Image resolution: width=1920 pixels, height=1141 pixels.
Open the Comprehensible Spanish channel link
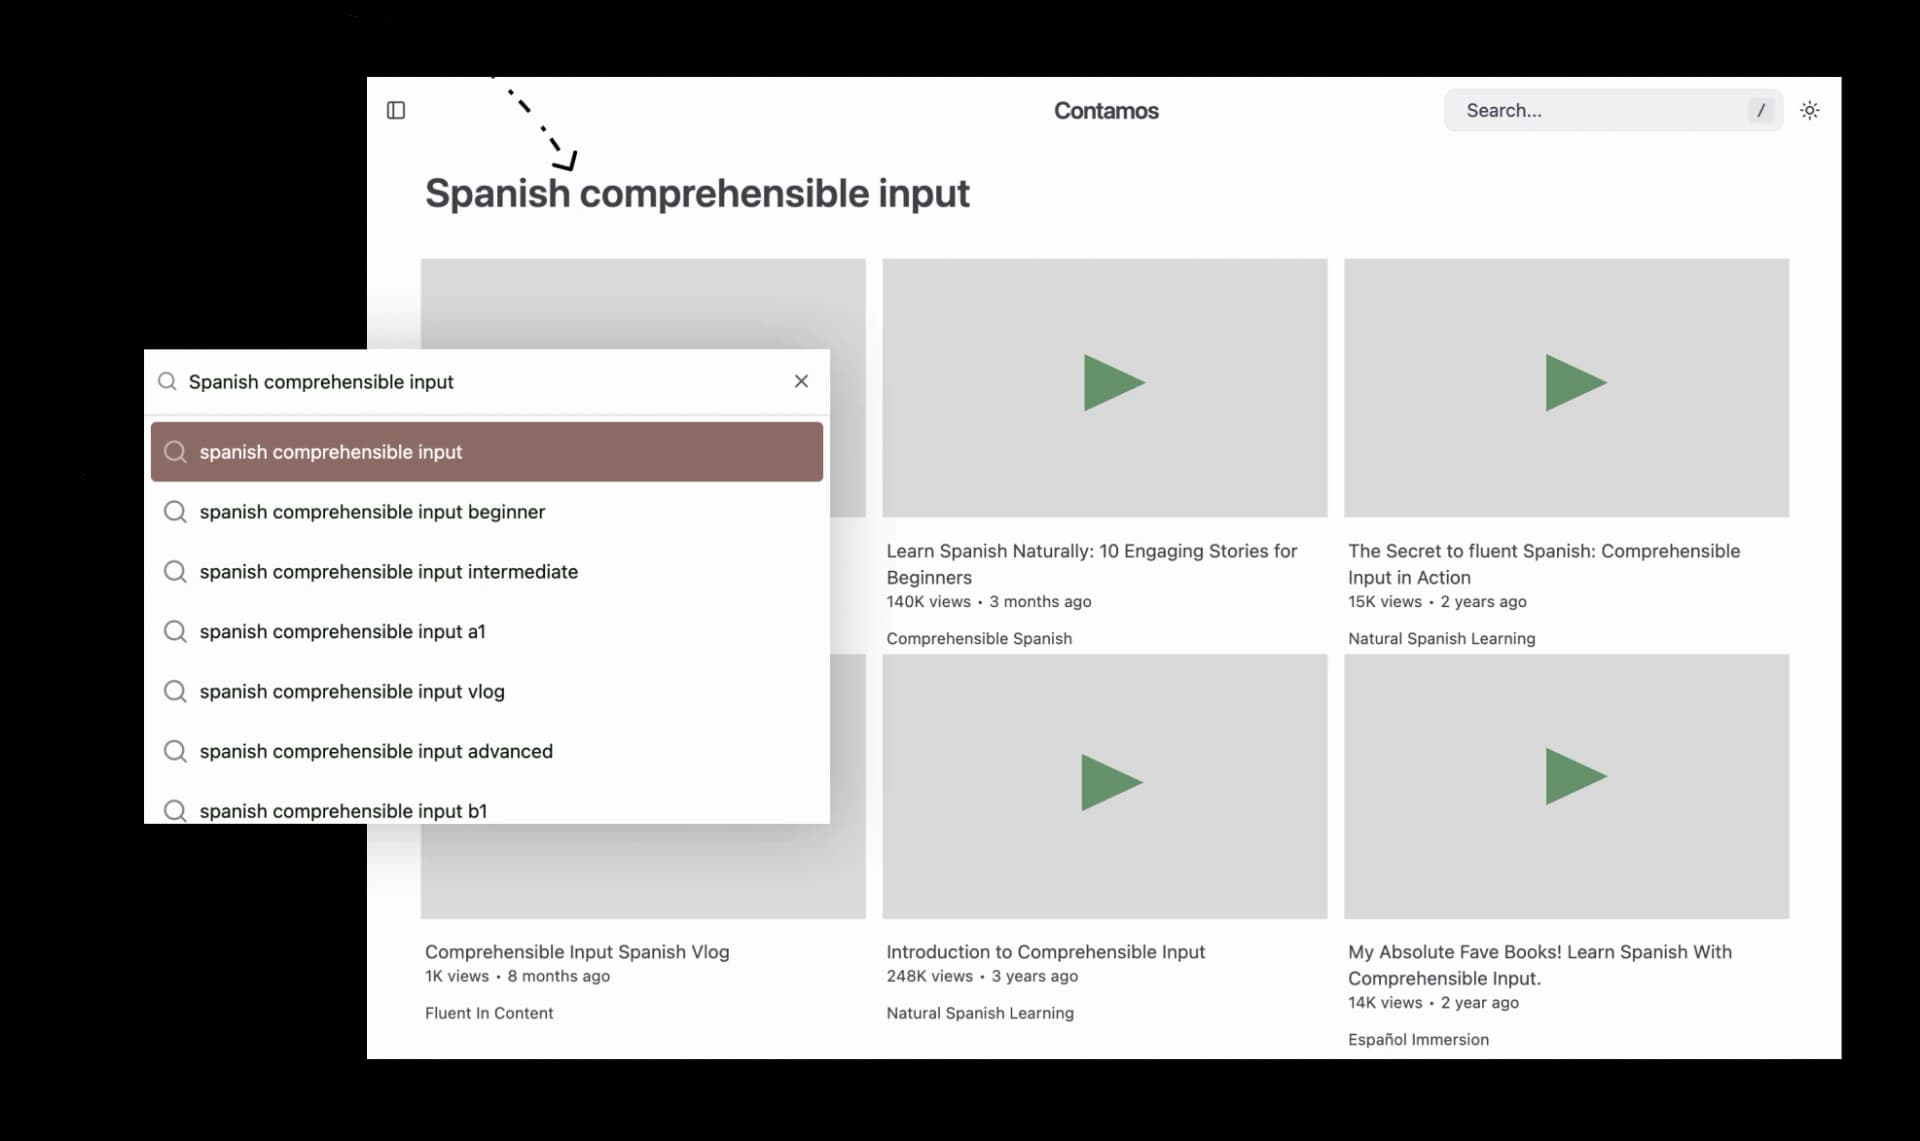[978, 638]
